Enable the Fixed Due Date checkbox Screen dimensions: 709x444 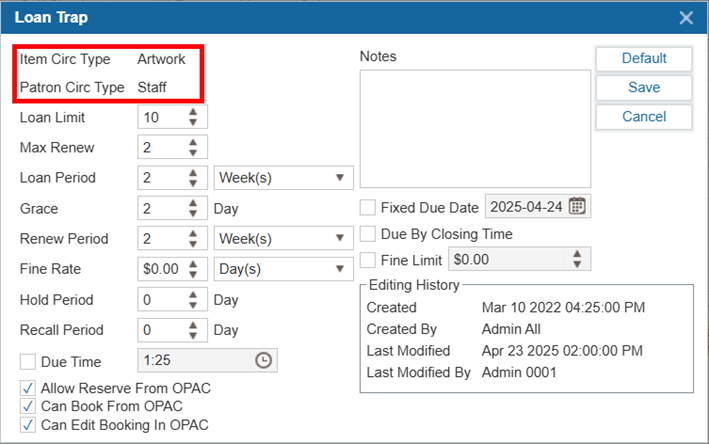tap(368, 208)
